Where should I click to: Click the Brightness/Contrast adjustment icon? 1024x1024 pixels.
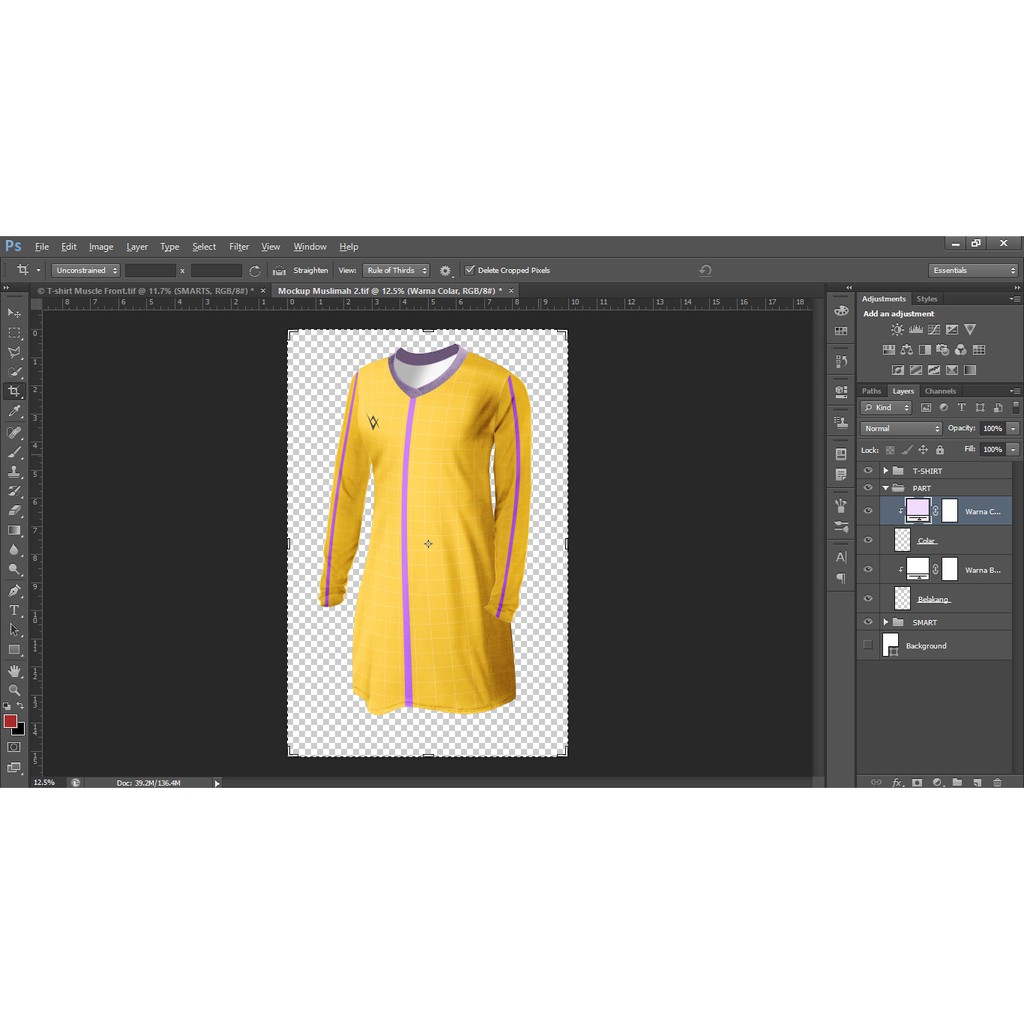[897, 330]
